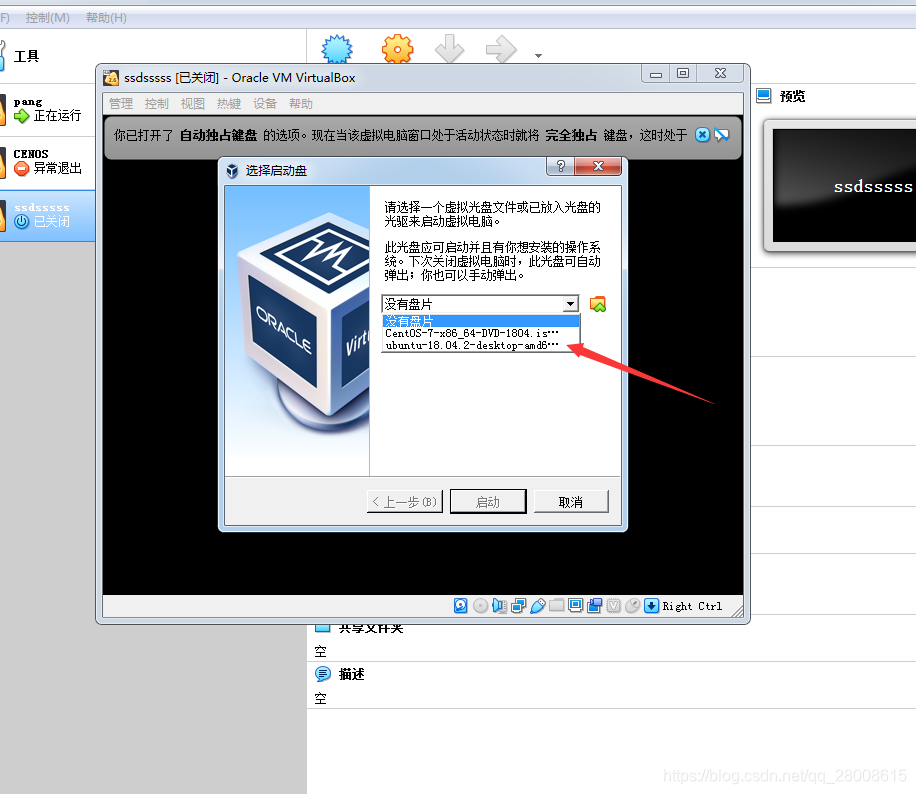Select the pang virtual machine in the list

click(x=47, y=110)
